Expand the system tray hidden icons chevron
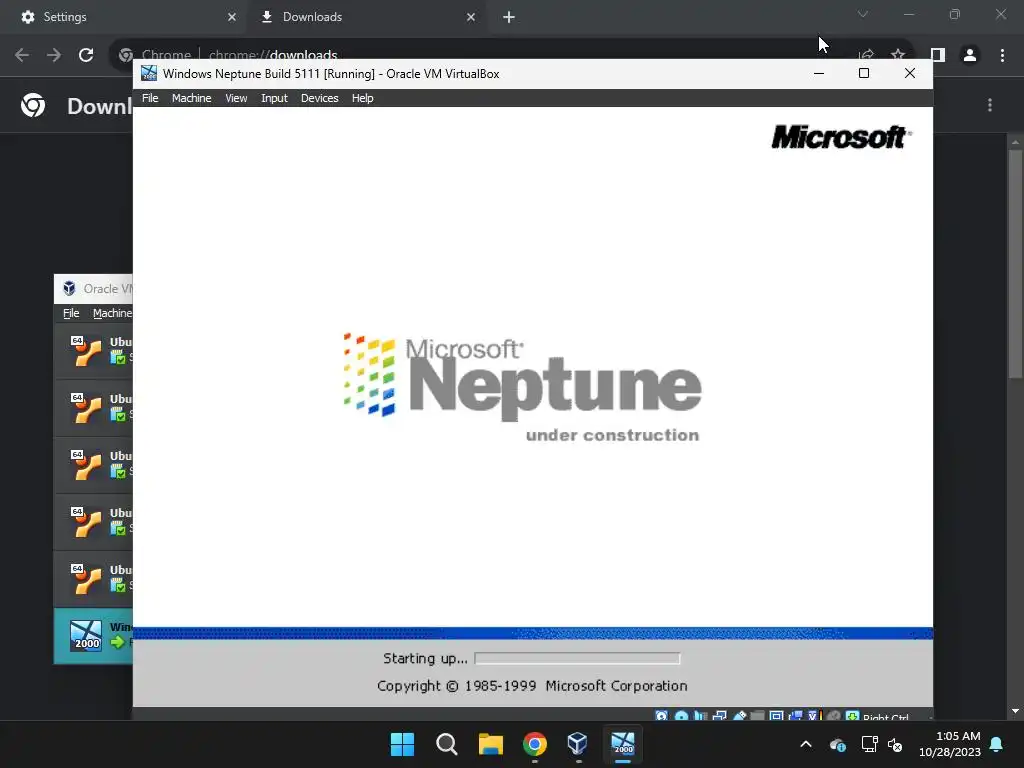Screen dimensions: 1024x768 point(806,744)
